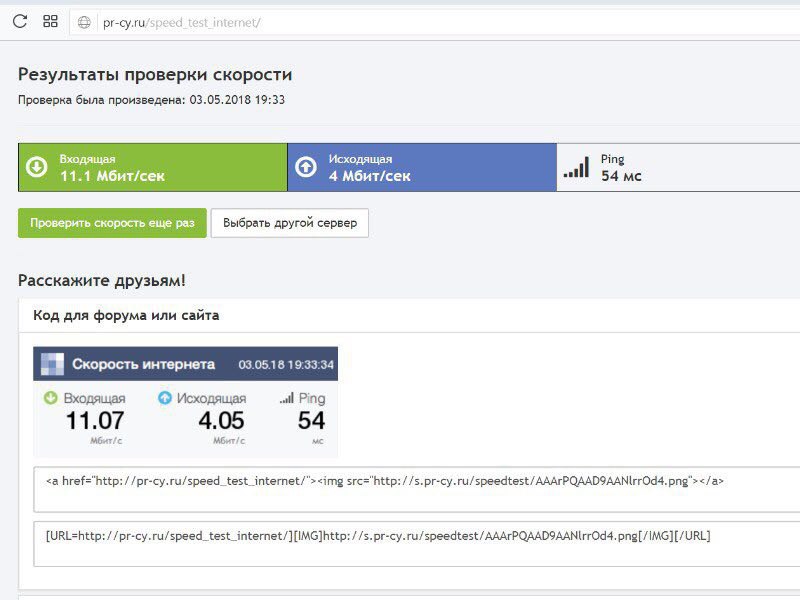Click the pixelated logo in speed banner

click(x=52, y=364)
